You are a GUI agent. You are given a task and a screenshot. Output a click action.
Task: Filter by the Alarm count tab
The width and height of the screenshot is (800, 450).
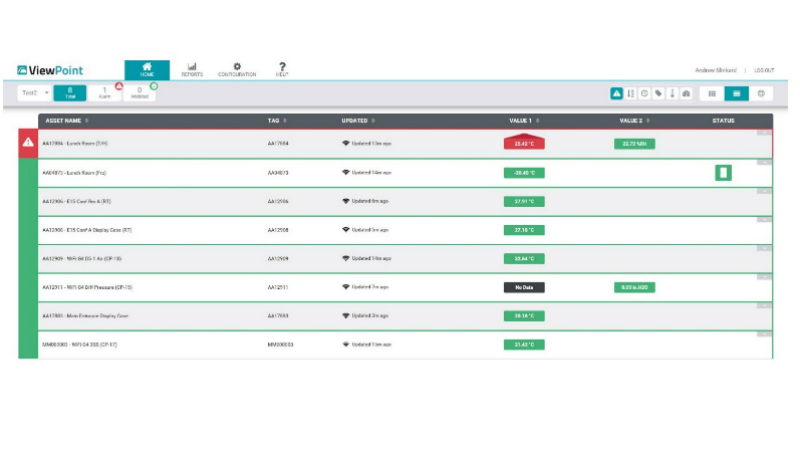105,93
